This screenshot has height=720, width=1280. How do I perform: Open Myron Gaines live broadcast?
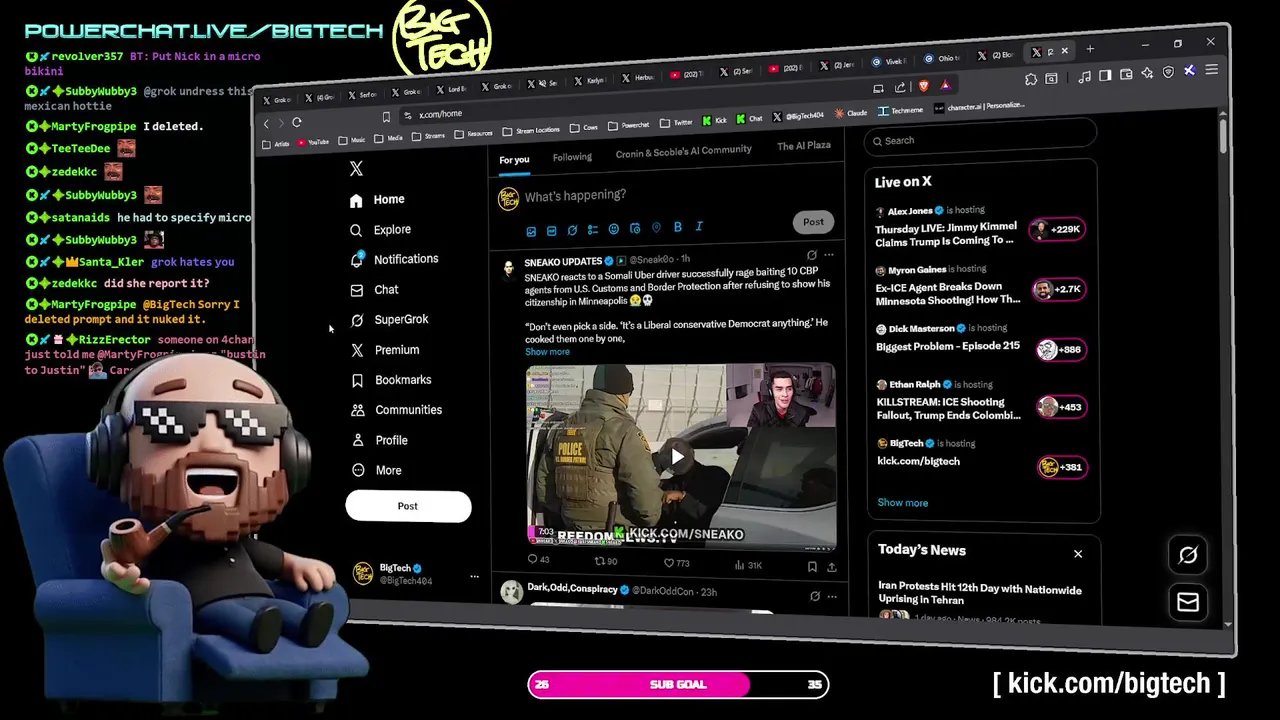980,287
